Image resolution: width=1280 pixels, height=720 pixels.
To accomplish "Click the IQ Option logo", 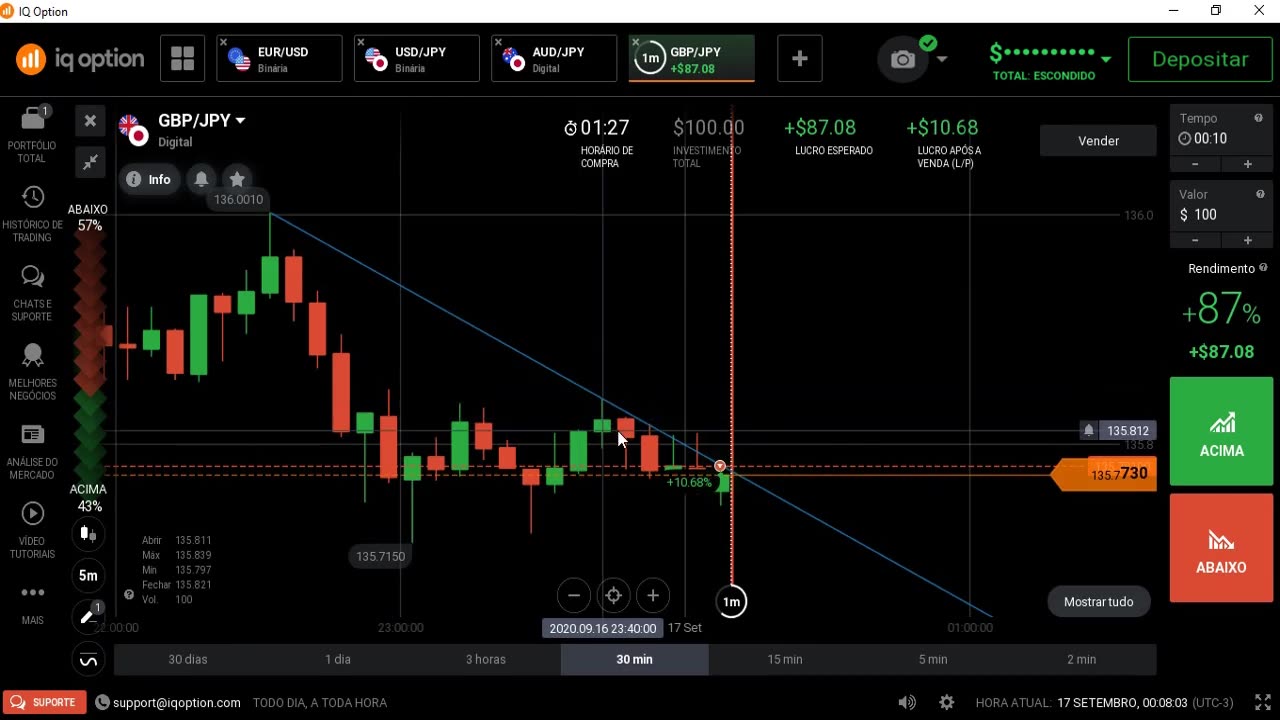I will [x=80, y=59].
